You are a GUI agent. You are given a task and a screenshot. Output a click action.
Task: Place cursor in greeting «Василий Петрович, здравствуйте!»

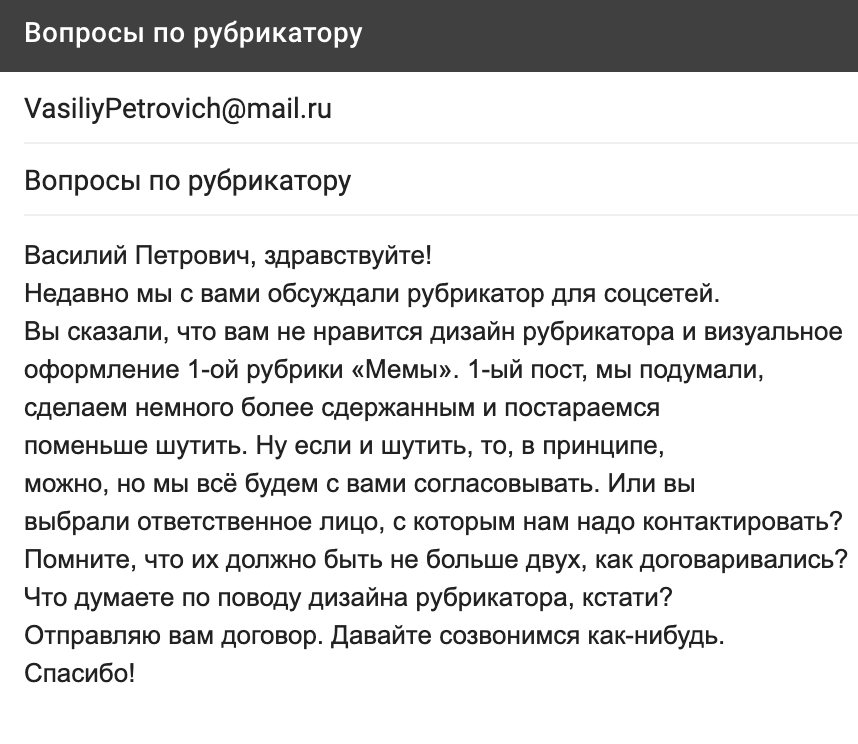coord(228,255)
